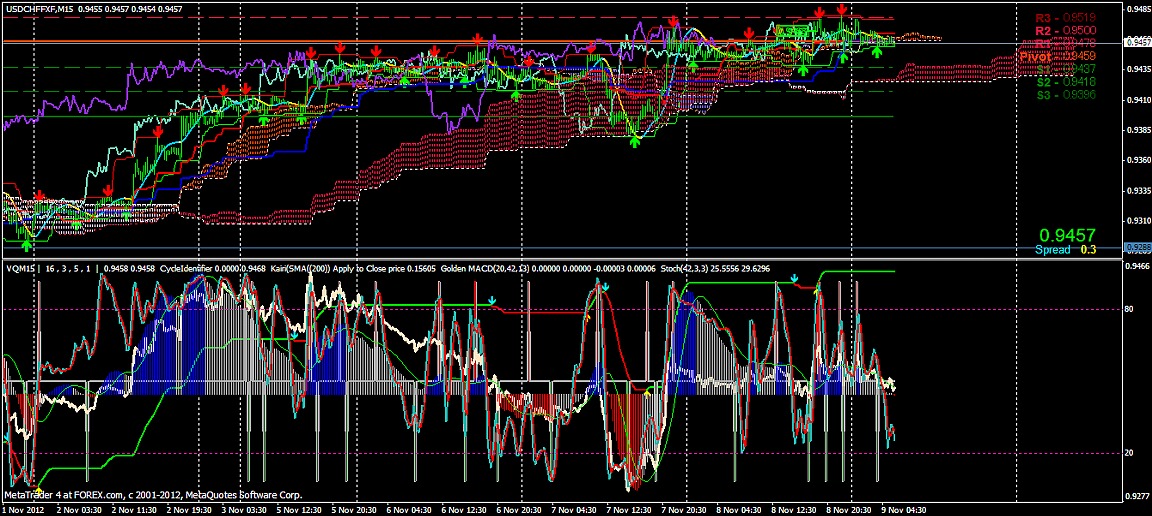Image resolution: width=1152 pixels, height=516 pixels.
Task: Select the R2 resistance level label
Action: pos(1064,31)
